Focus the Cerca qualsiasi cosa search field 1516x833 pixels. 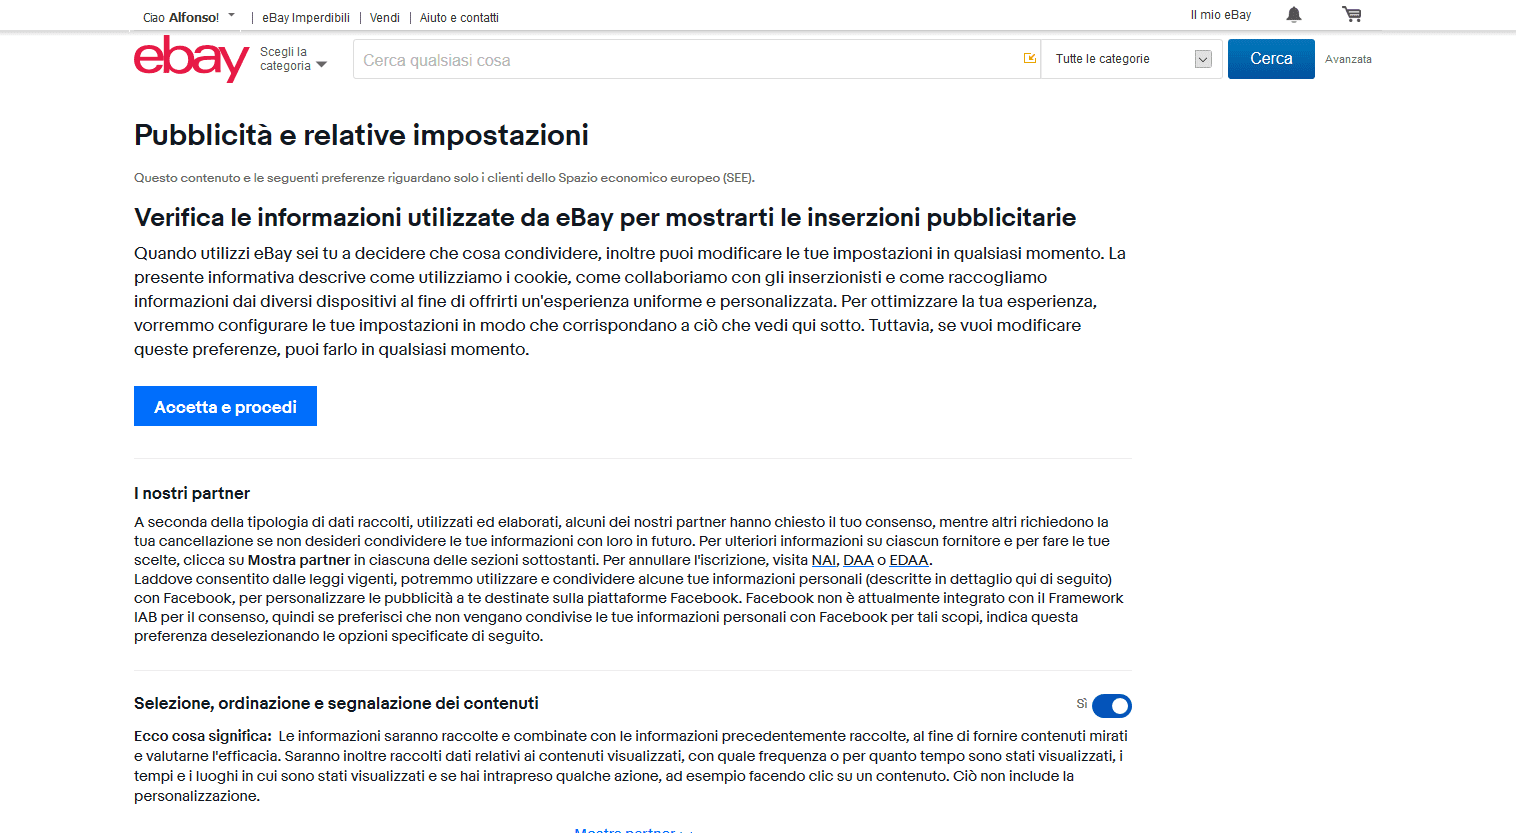click(685, 60)
